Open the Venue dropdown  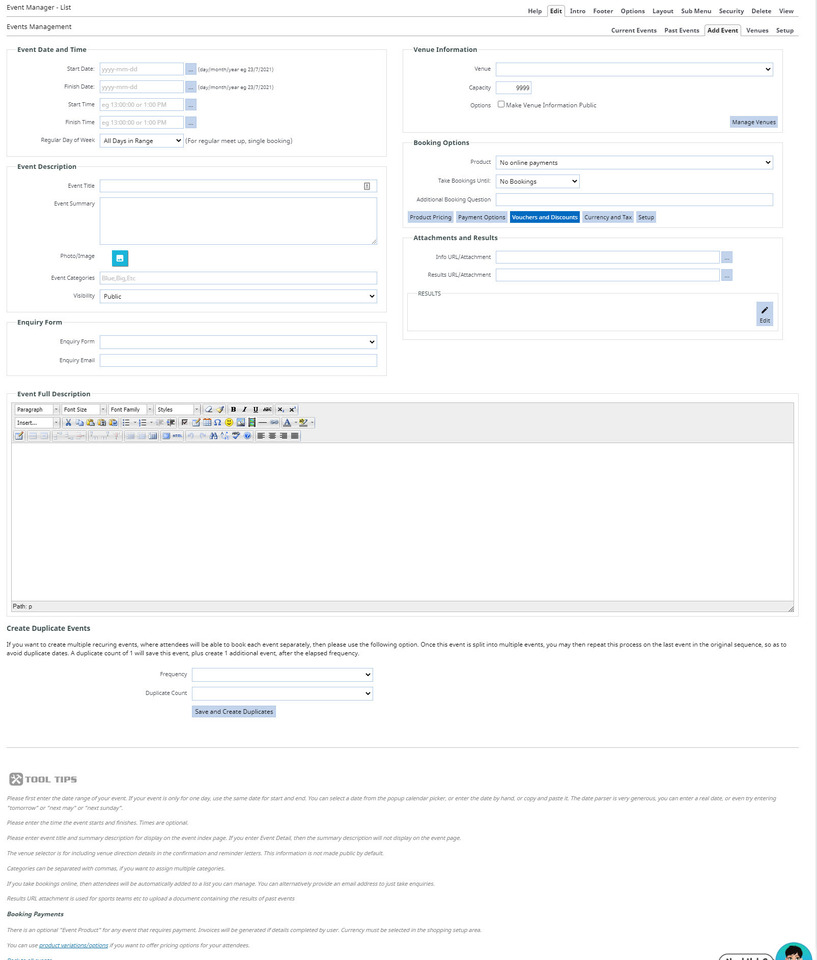(634, 69)
